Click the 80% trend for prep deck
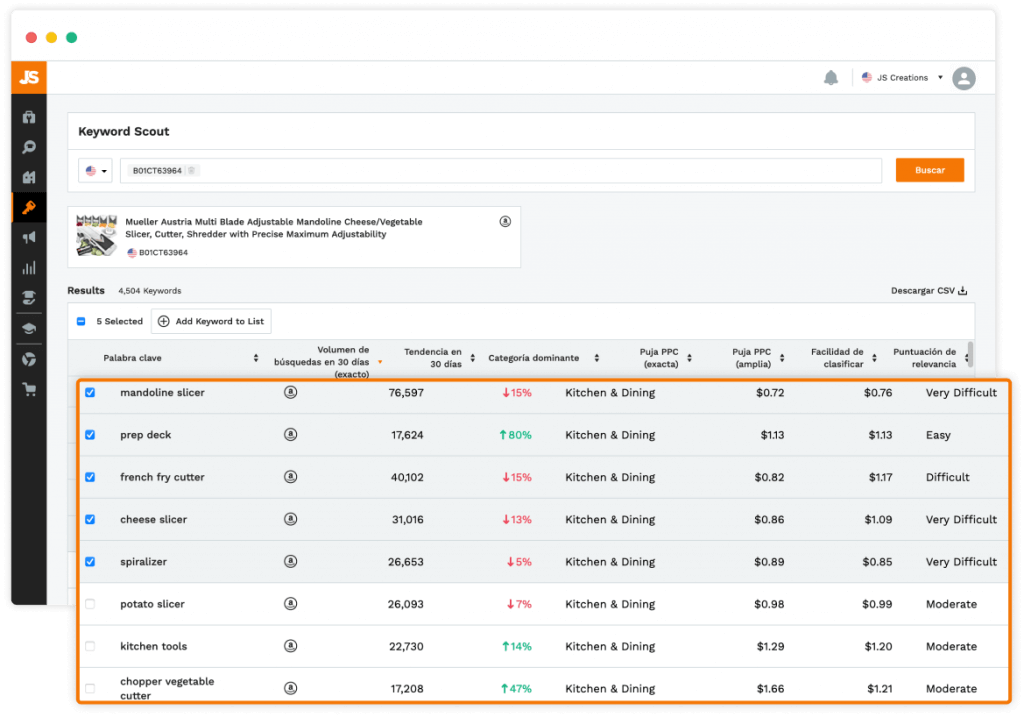Image resolution: width=1024 pixels, height=717 pixels. pyautogui.click(x=515, y=435)
